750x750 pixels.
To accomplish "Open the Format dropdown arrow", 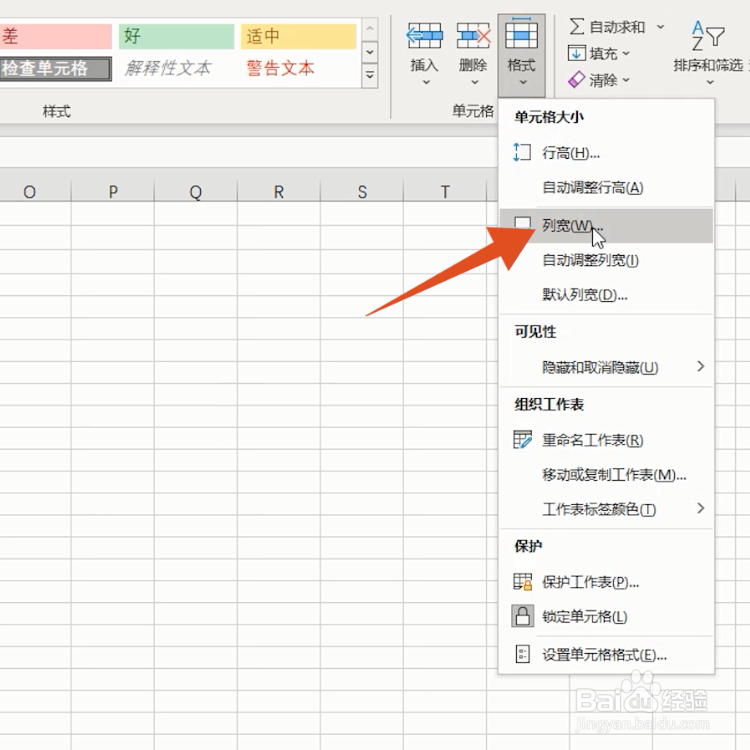I will [x=523, y=82].
